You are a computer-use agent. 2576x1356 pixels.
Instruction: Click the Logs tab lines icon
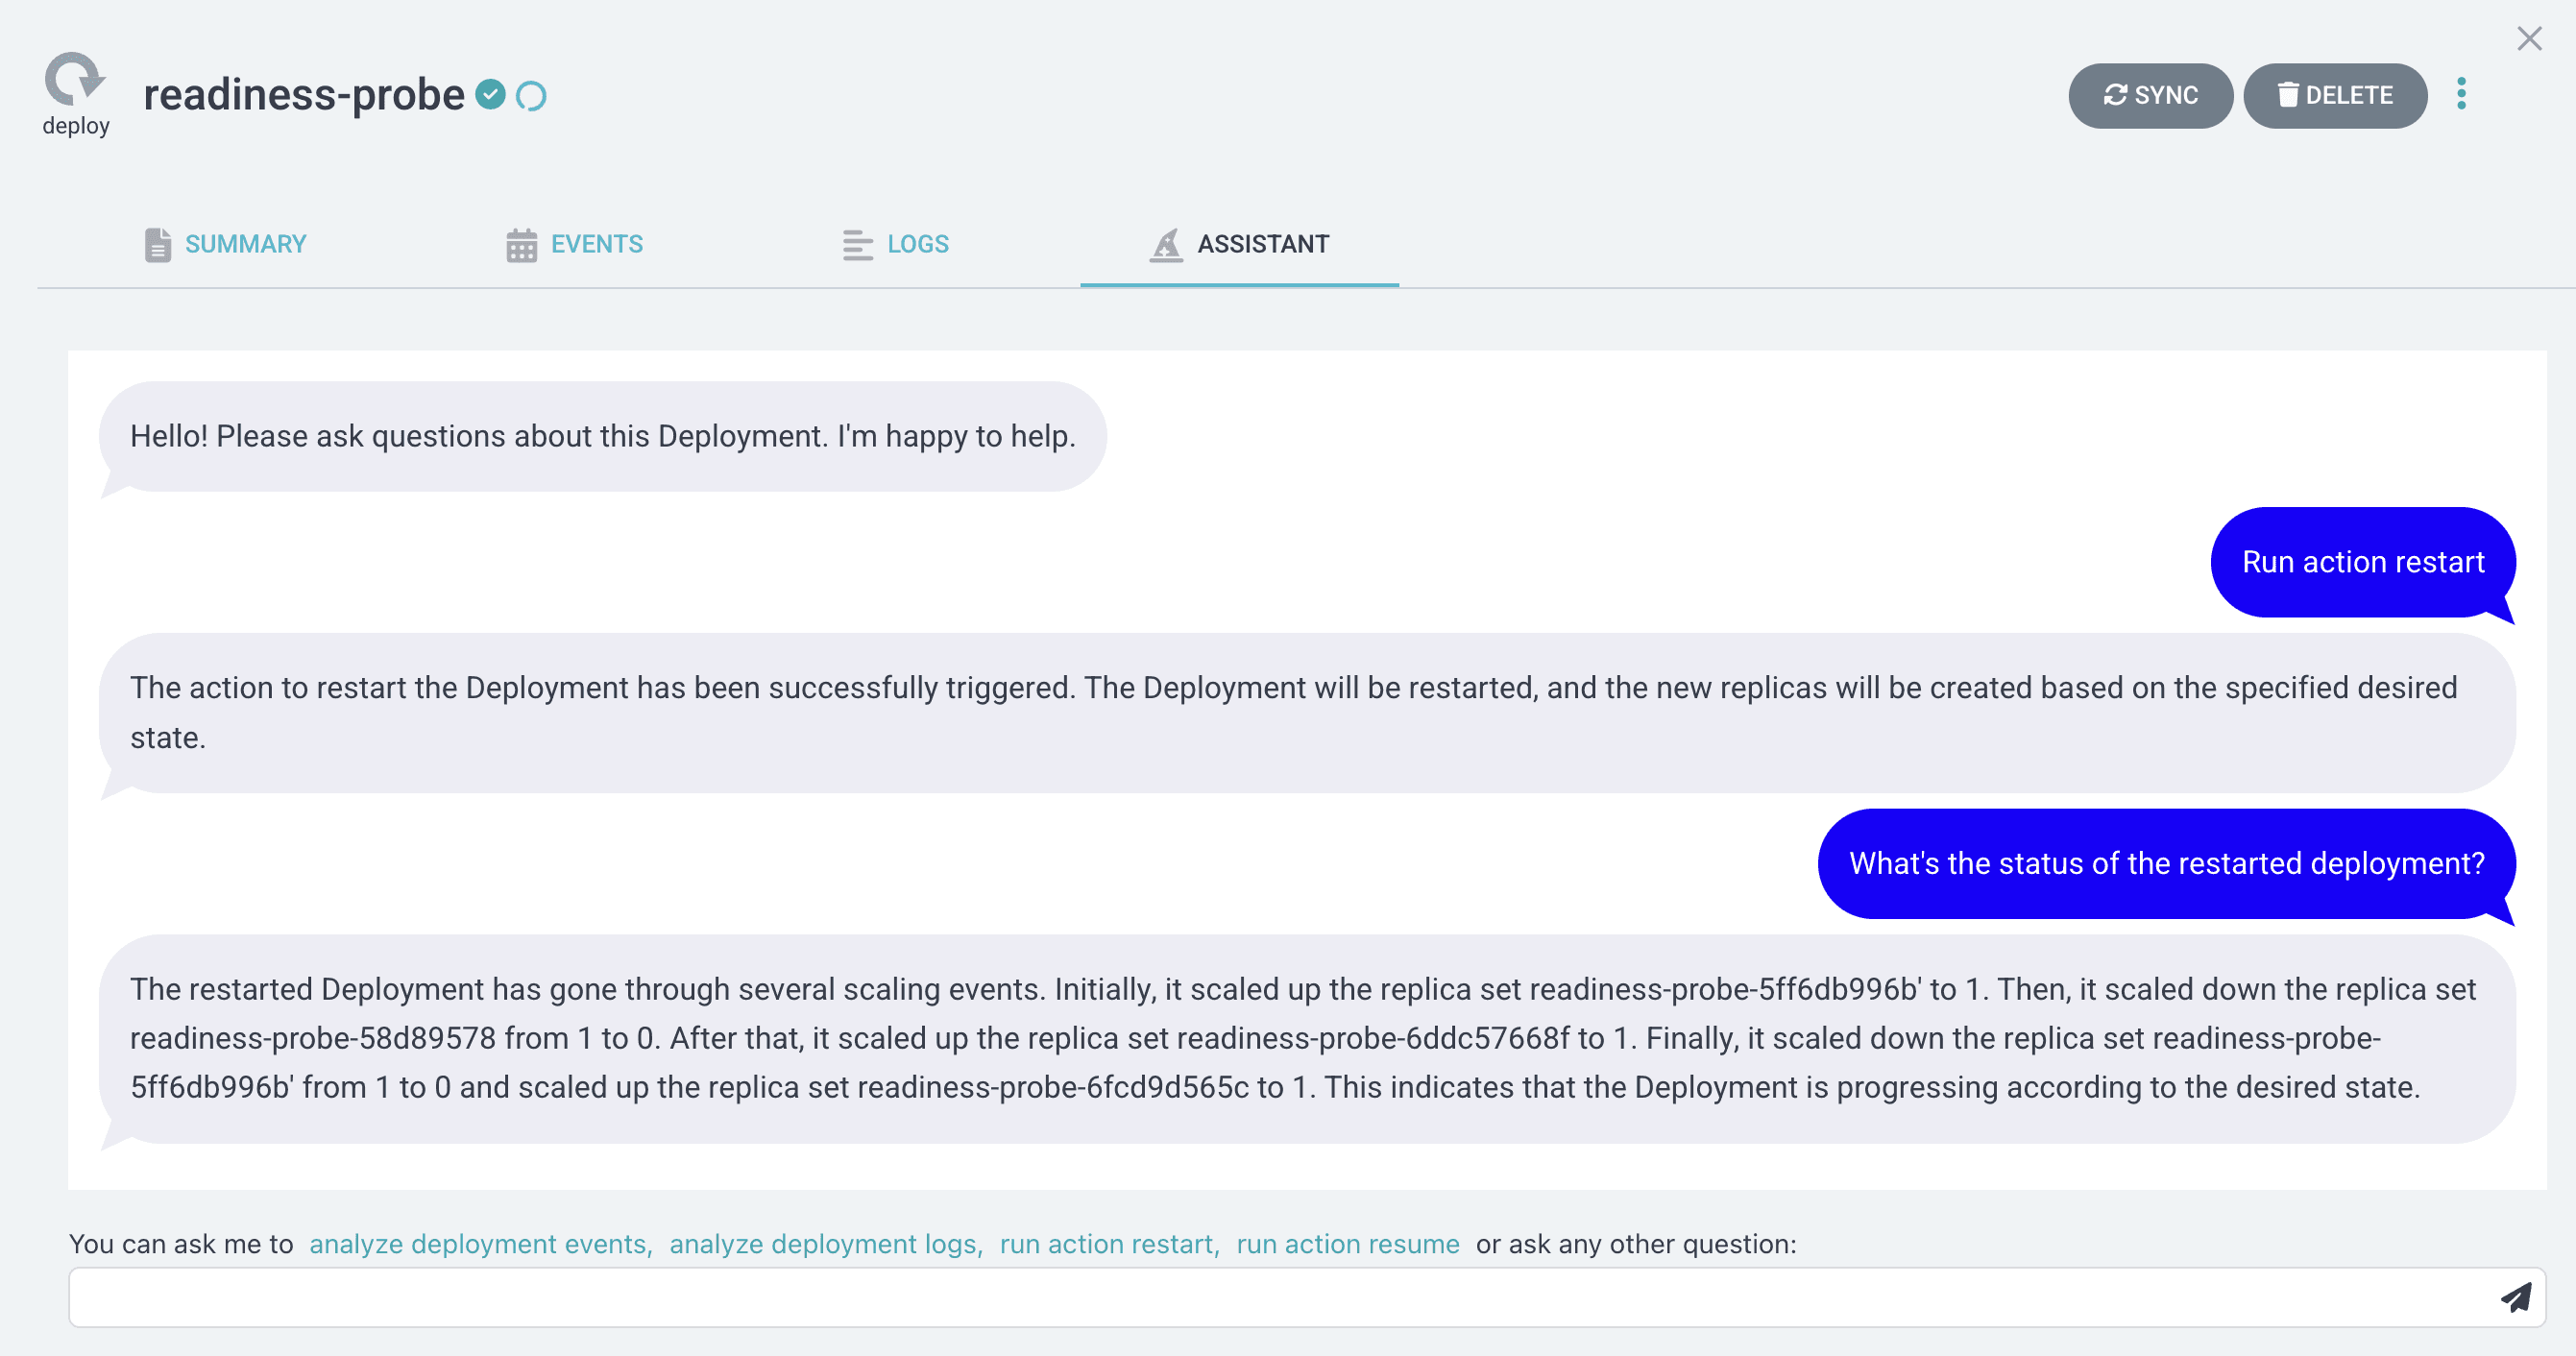coord(857,244)
